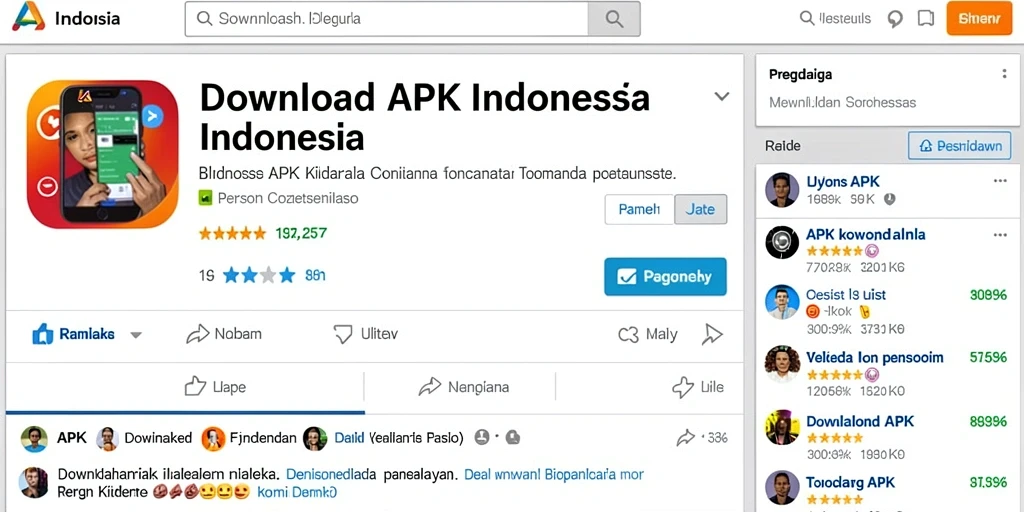Image resolution: width=1024 pixels, height=512 pixels.
Task: Click the search box Sownnloash field
Action: point(387,19)
